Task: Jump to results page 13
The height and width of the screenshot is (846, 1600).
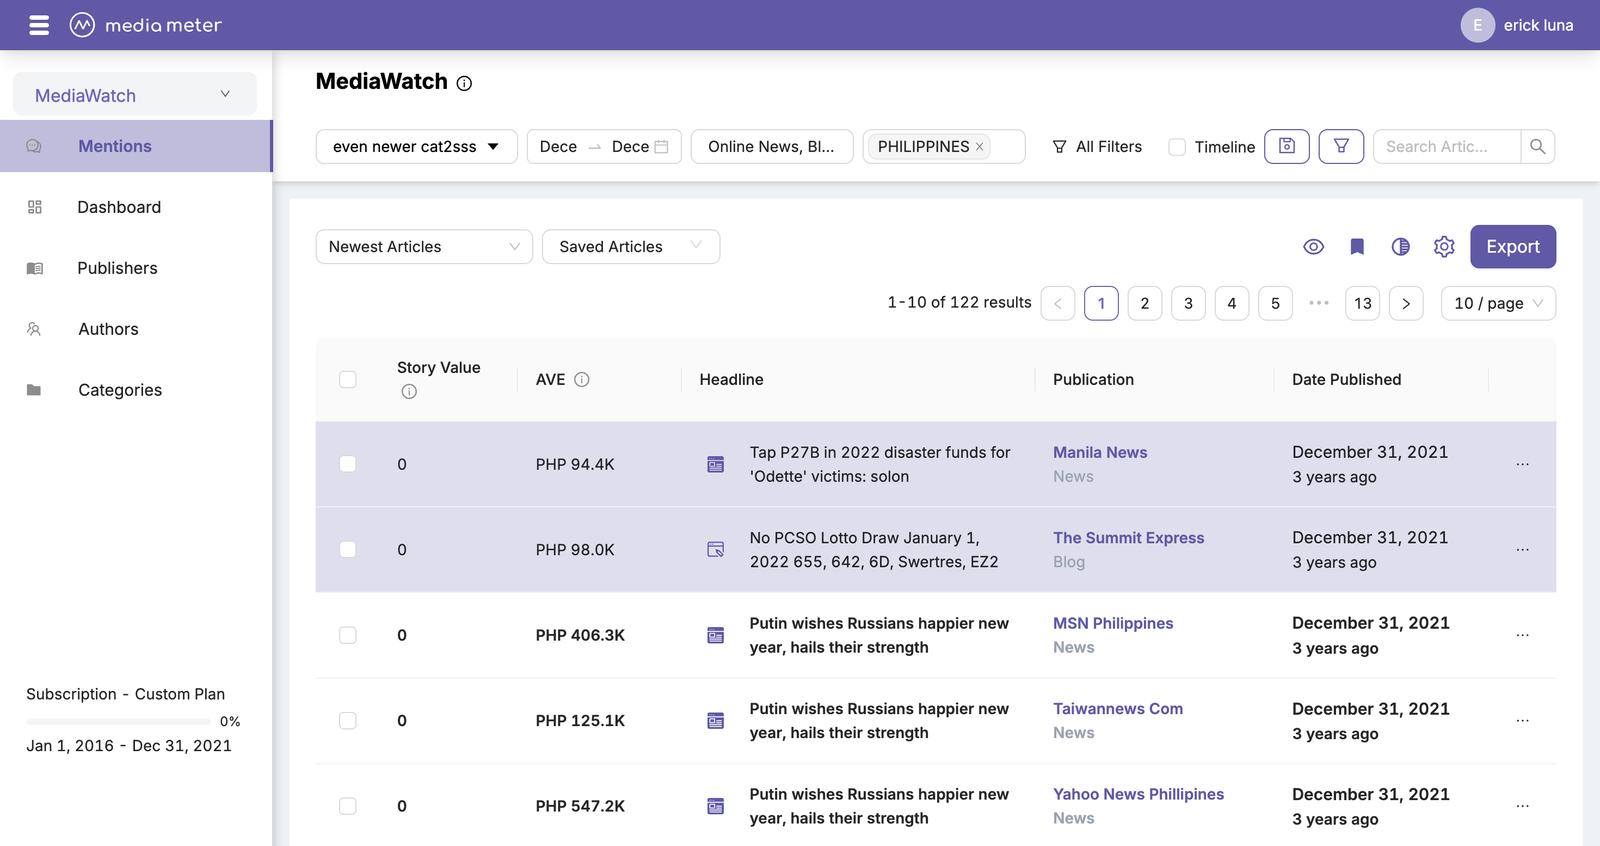Action: 1363,303
